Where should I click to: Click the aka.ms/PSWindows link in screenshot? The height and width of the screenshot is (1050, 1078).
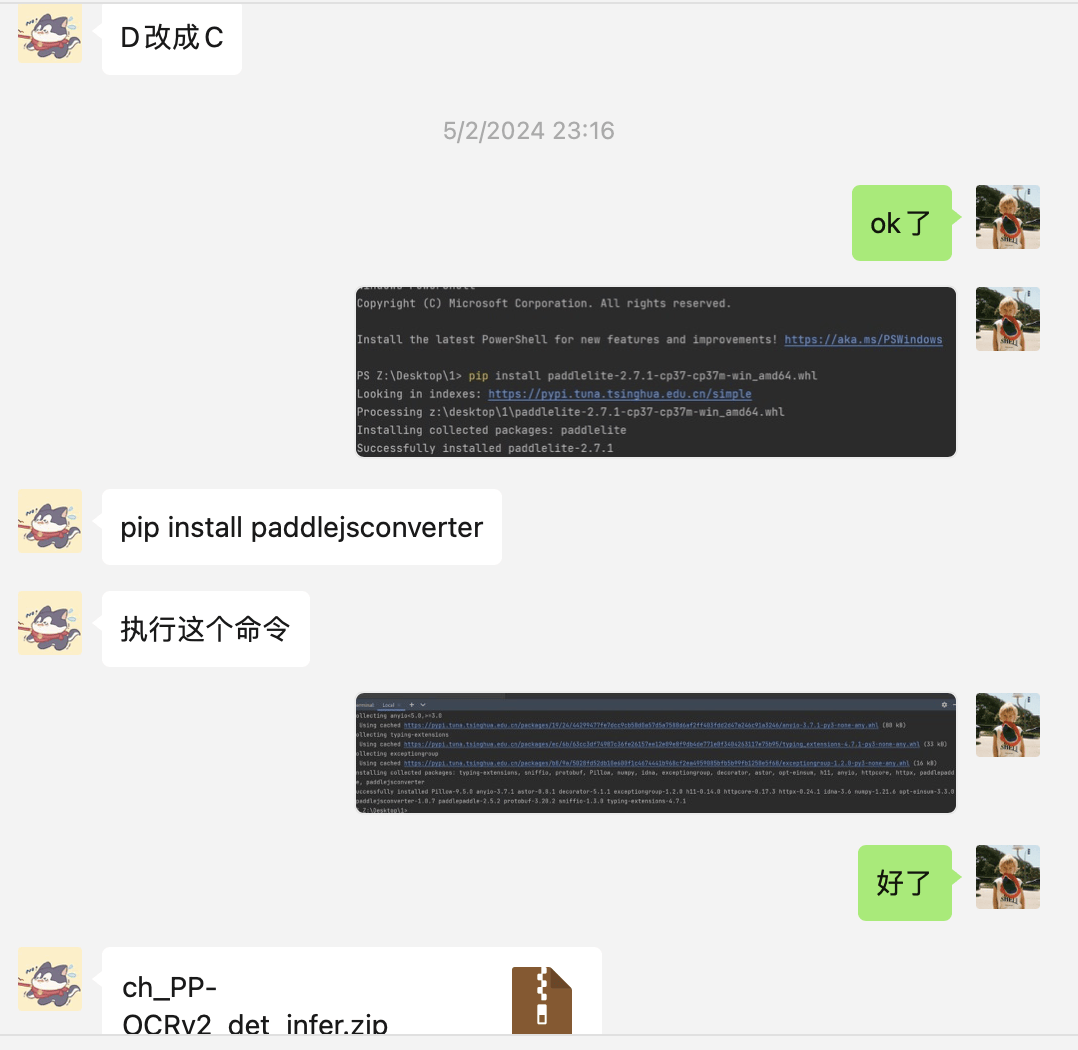[864, 340]
